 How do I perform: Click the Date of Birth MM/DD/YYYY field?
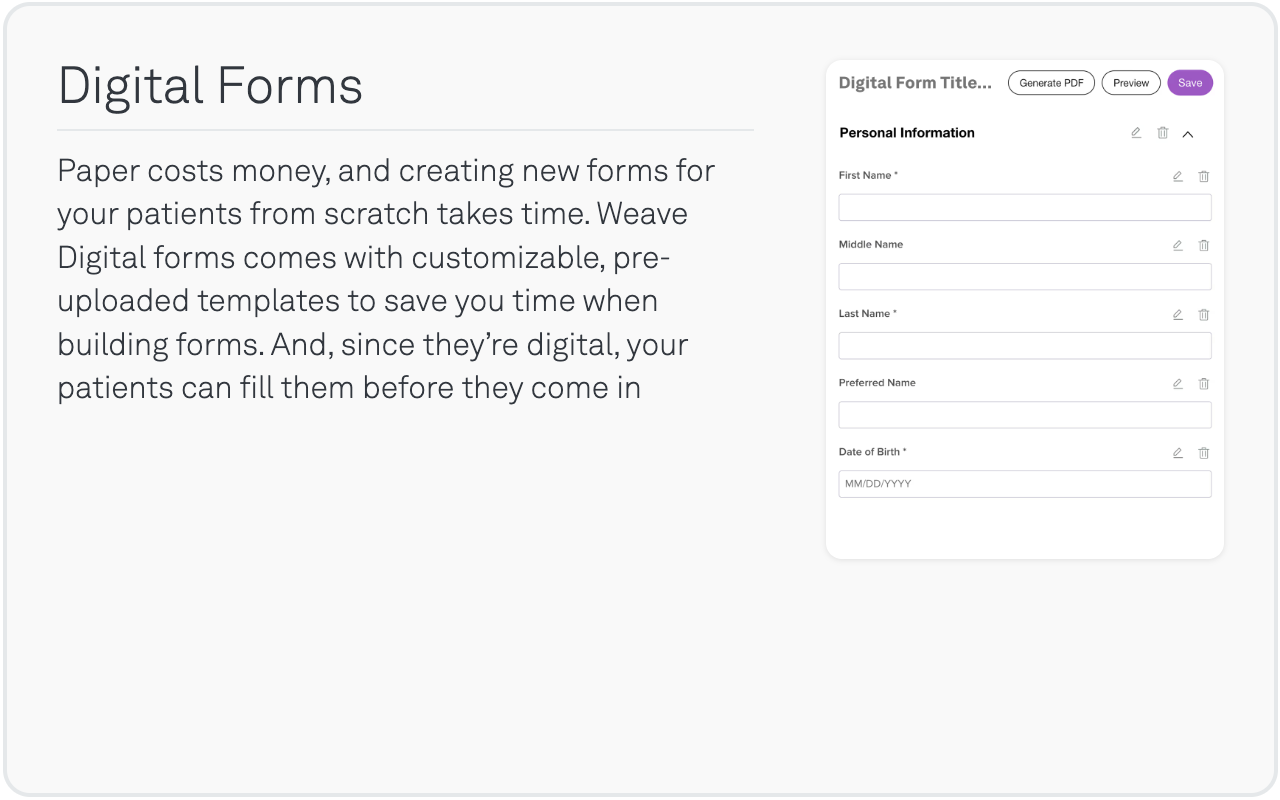1025,484
